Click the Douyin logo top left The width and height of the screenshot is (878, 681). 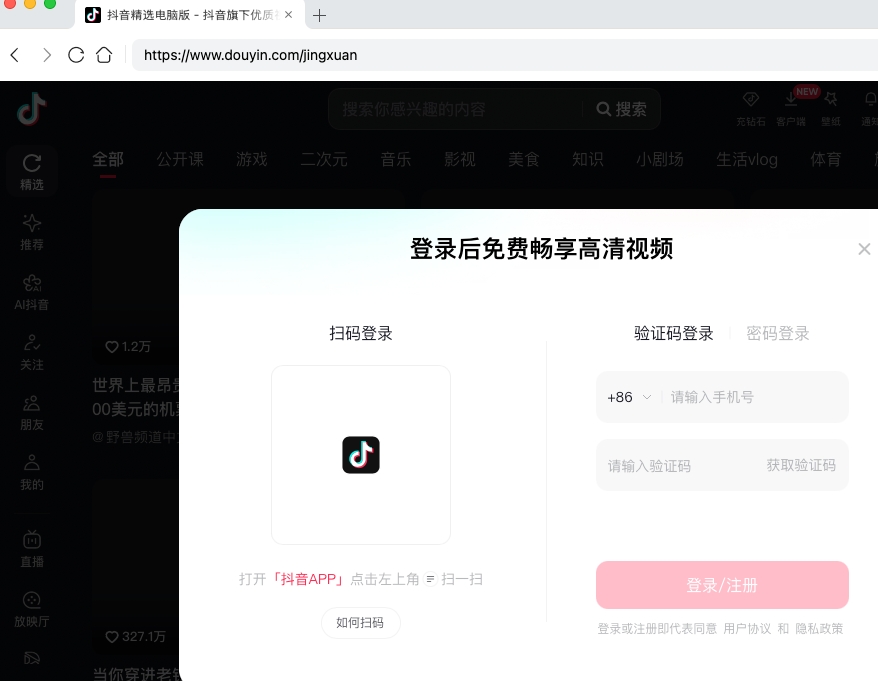coord(30,110)
